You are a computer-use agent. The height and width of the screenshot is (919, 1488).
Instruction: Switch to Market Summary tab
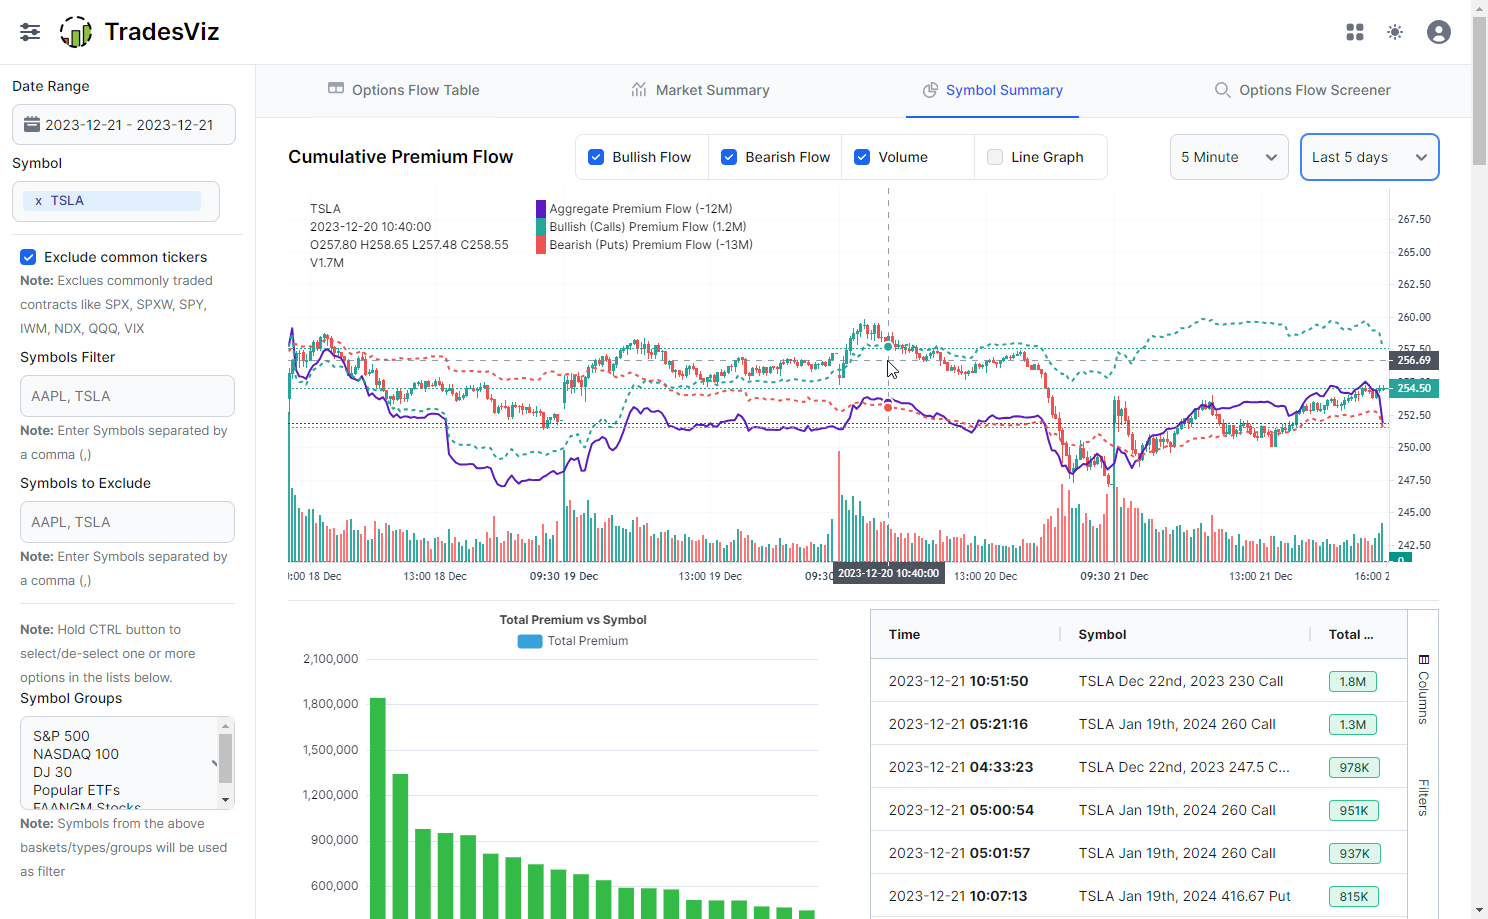pyautogui.click(x=700, y=90)
